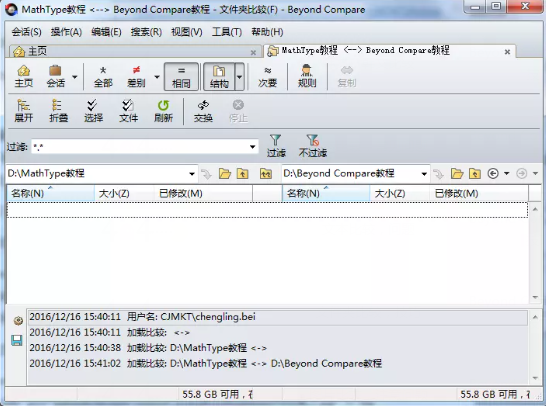Toggle the 结构 (Structure) view button
This screenshot has width=546, height=406.
click(x=219, y=77)
